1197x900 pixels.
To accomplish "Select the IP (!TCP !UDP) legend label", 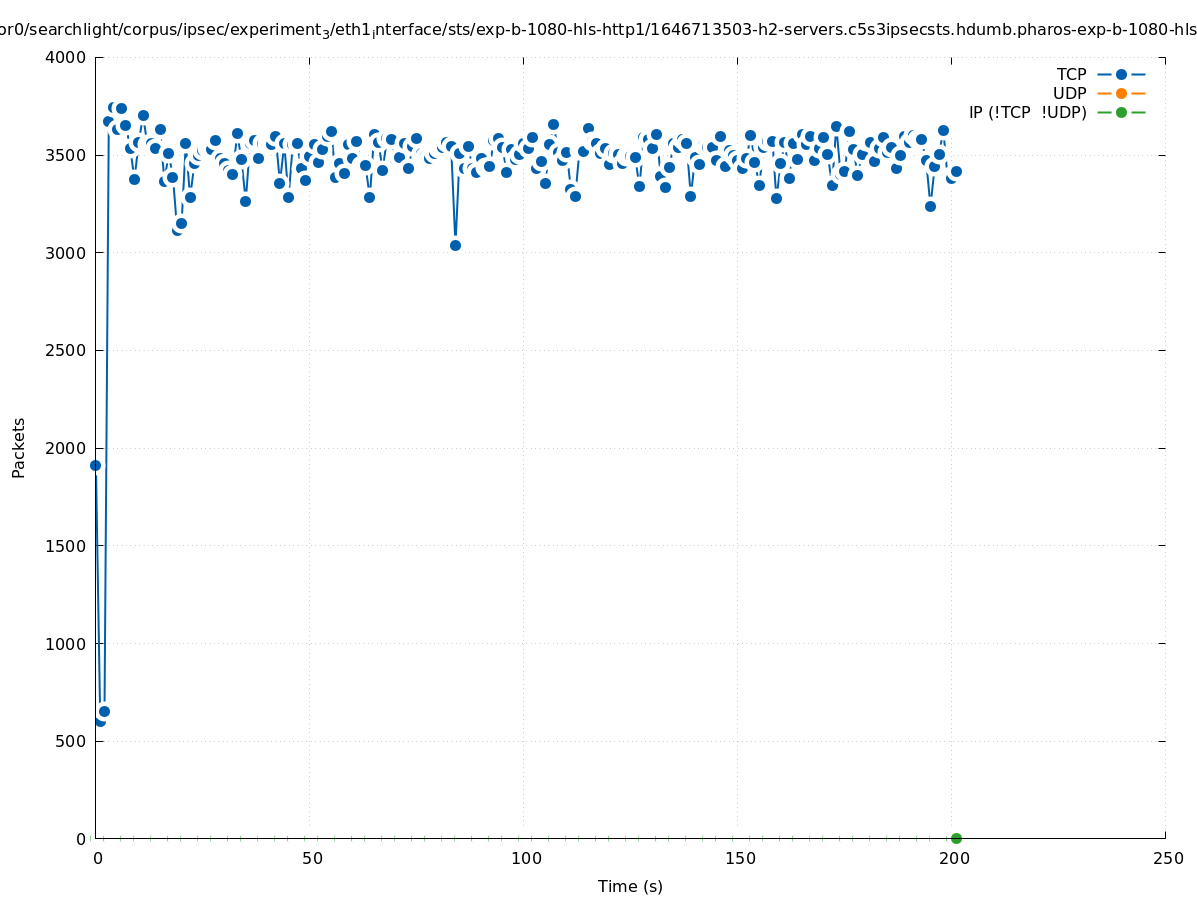I will tap(1027, 112).
